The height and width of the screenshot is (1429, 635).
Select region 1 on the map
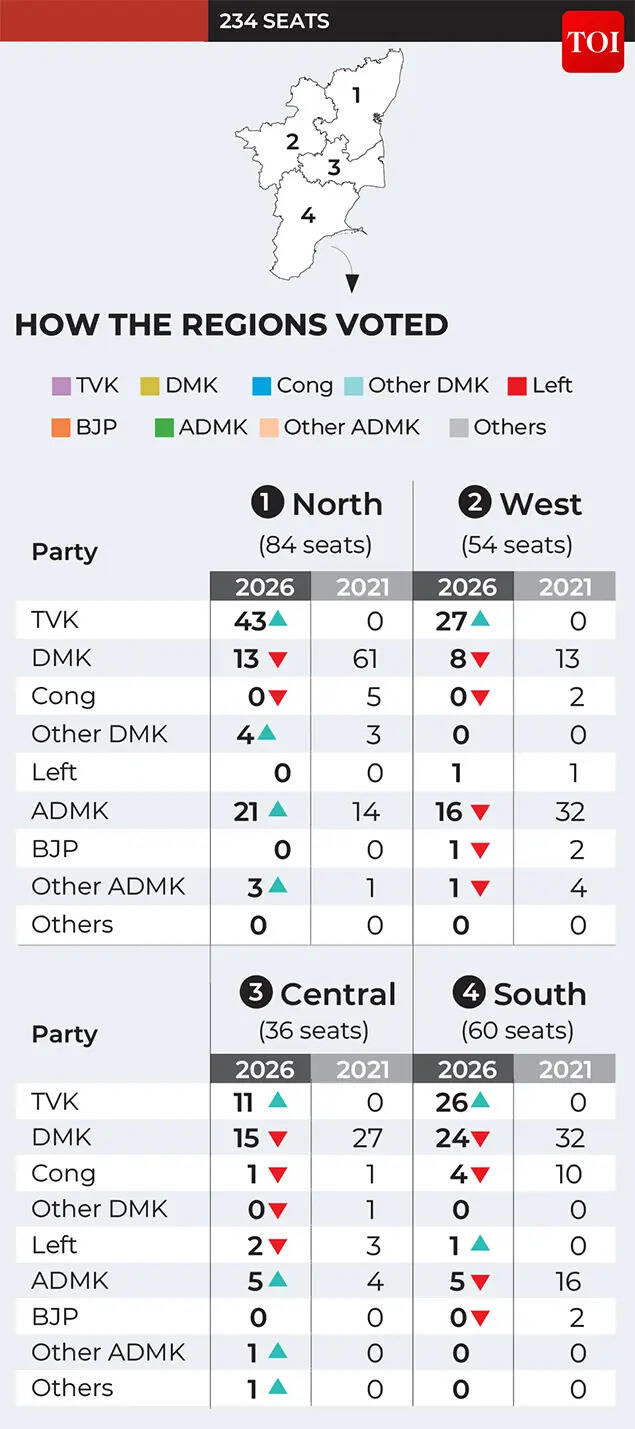356,96
